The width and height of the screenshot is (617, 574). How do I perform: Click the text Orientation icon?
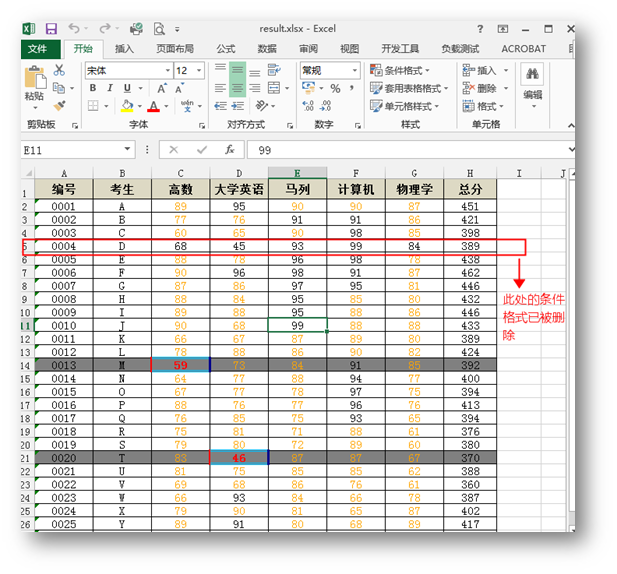[x=261, y=105]
